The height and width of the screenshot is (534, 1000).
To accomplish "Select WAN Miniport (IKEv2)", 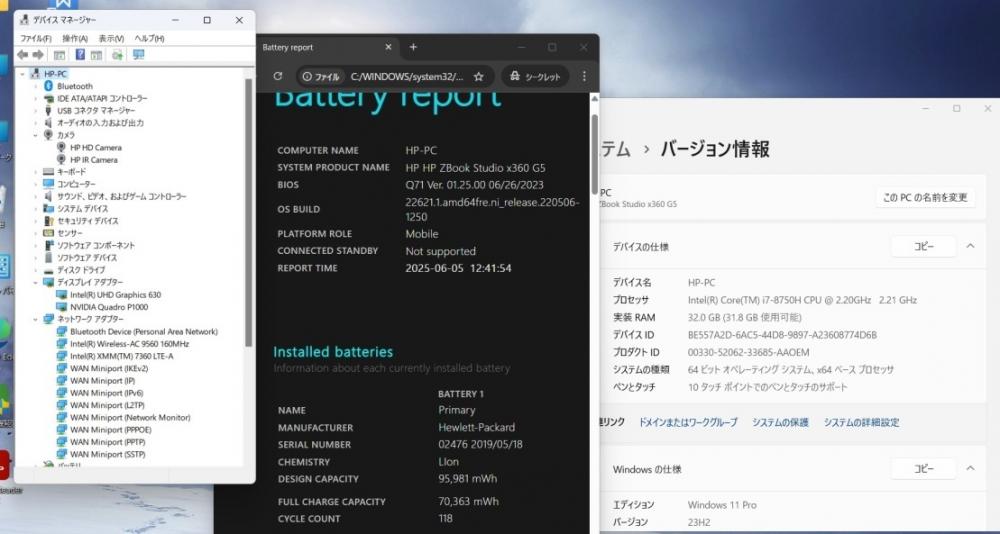I will [108, 368].
